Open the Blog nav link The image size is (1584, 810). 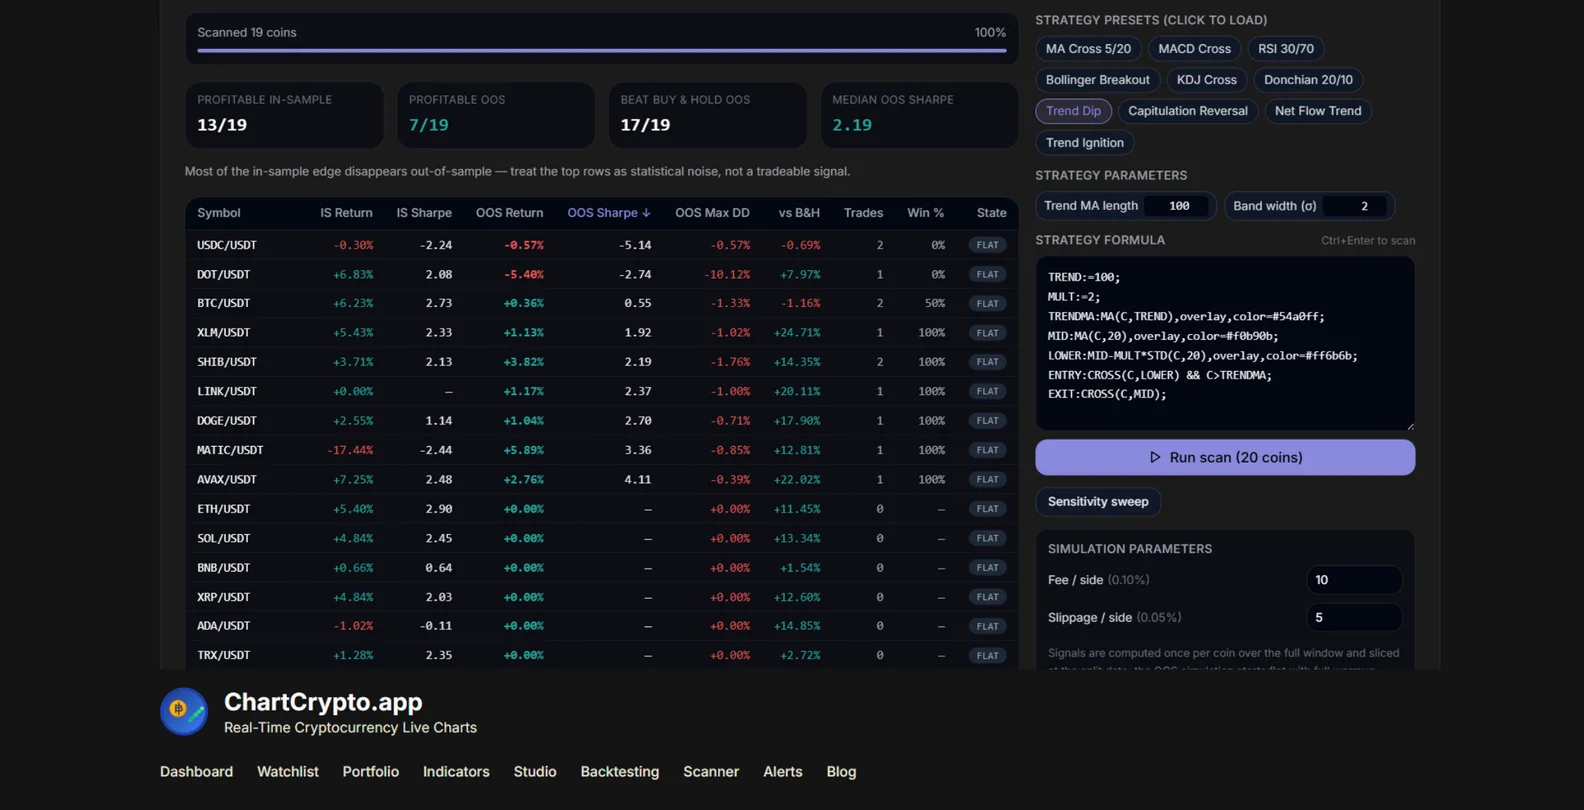(x=841, y=772)
